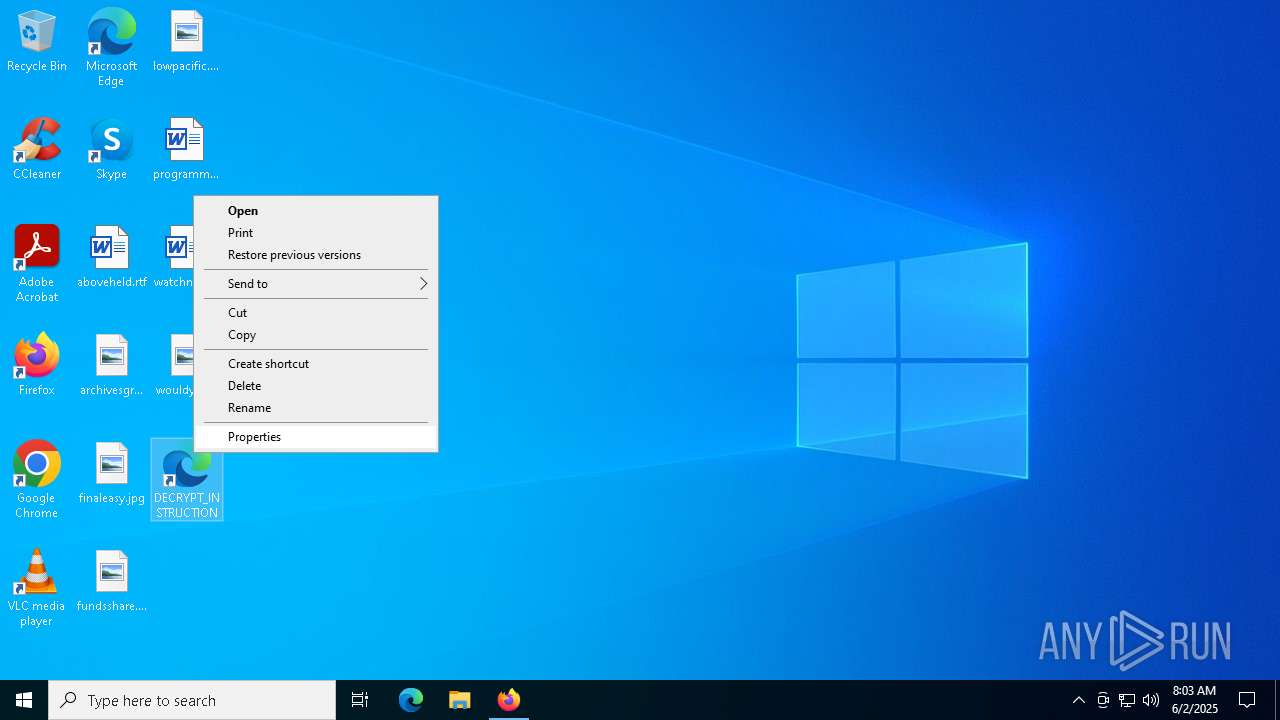Image resolution: width=1280 pixels, height=720 pixels.
Task: Click the taskbar search box
Action: tap(192, 700)
